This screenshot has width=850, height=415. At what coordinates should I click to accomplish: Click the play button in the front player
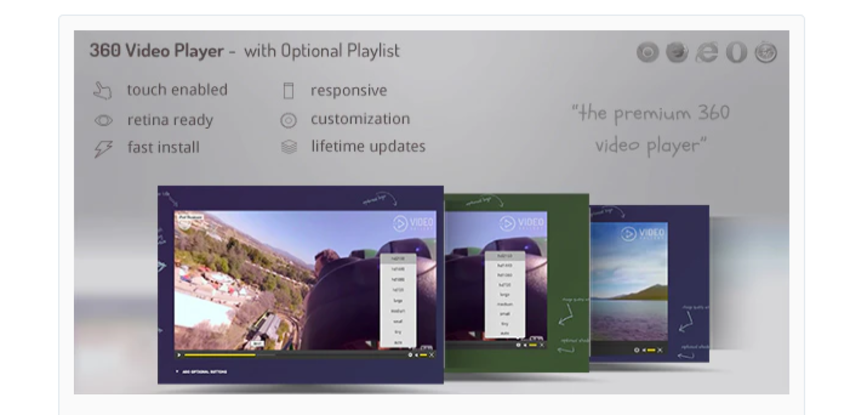179,355
